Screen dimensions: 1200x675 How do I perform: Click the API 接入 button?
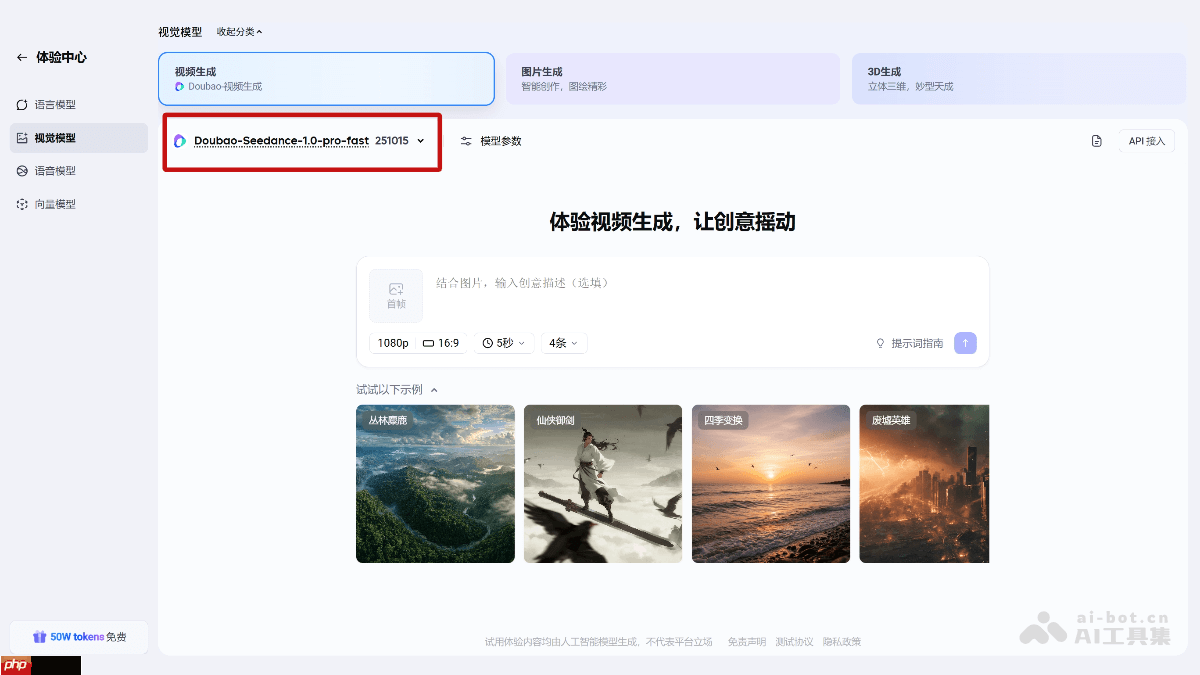coord(1146,141)
